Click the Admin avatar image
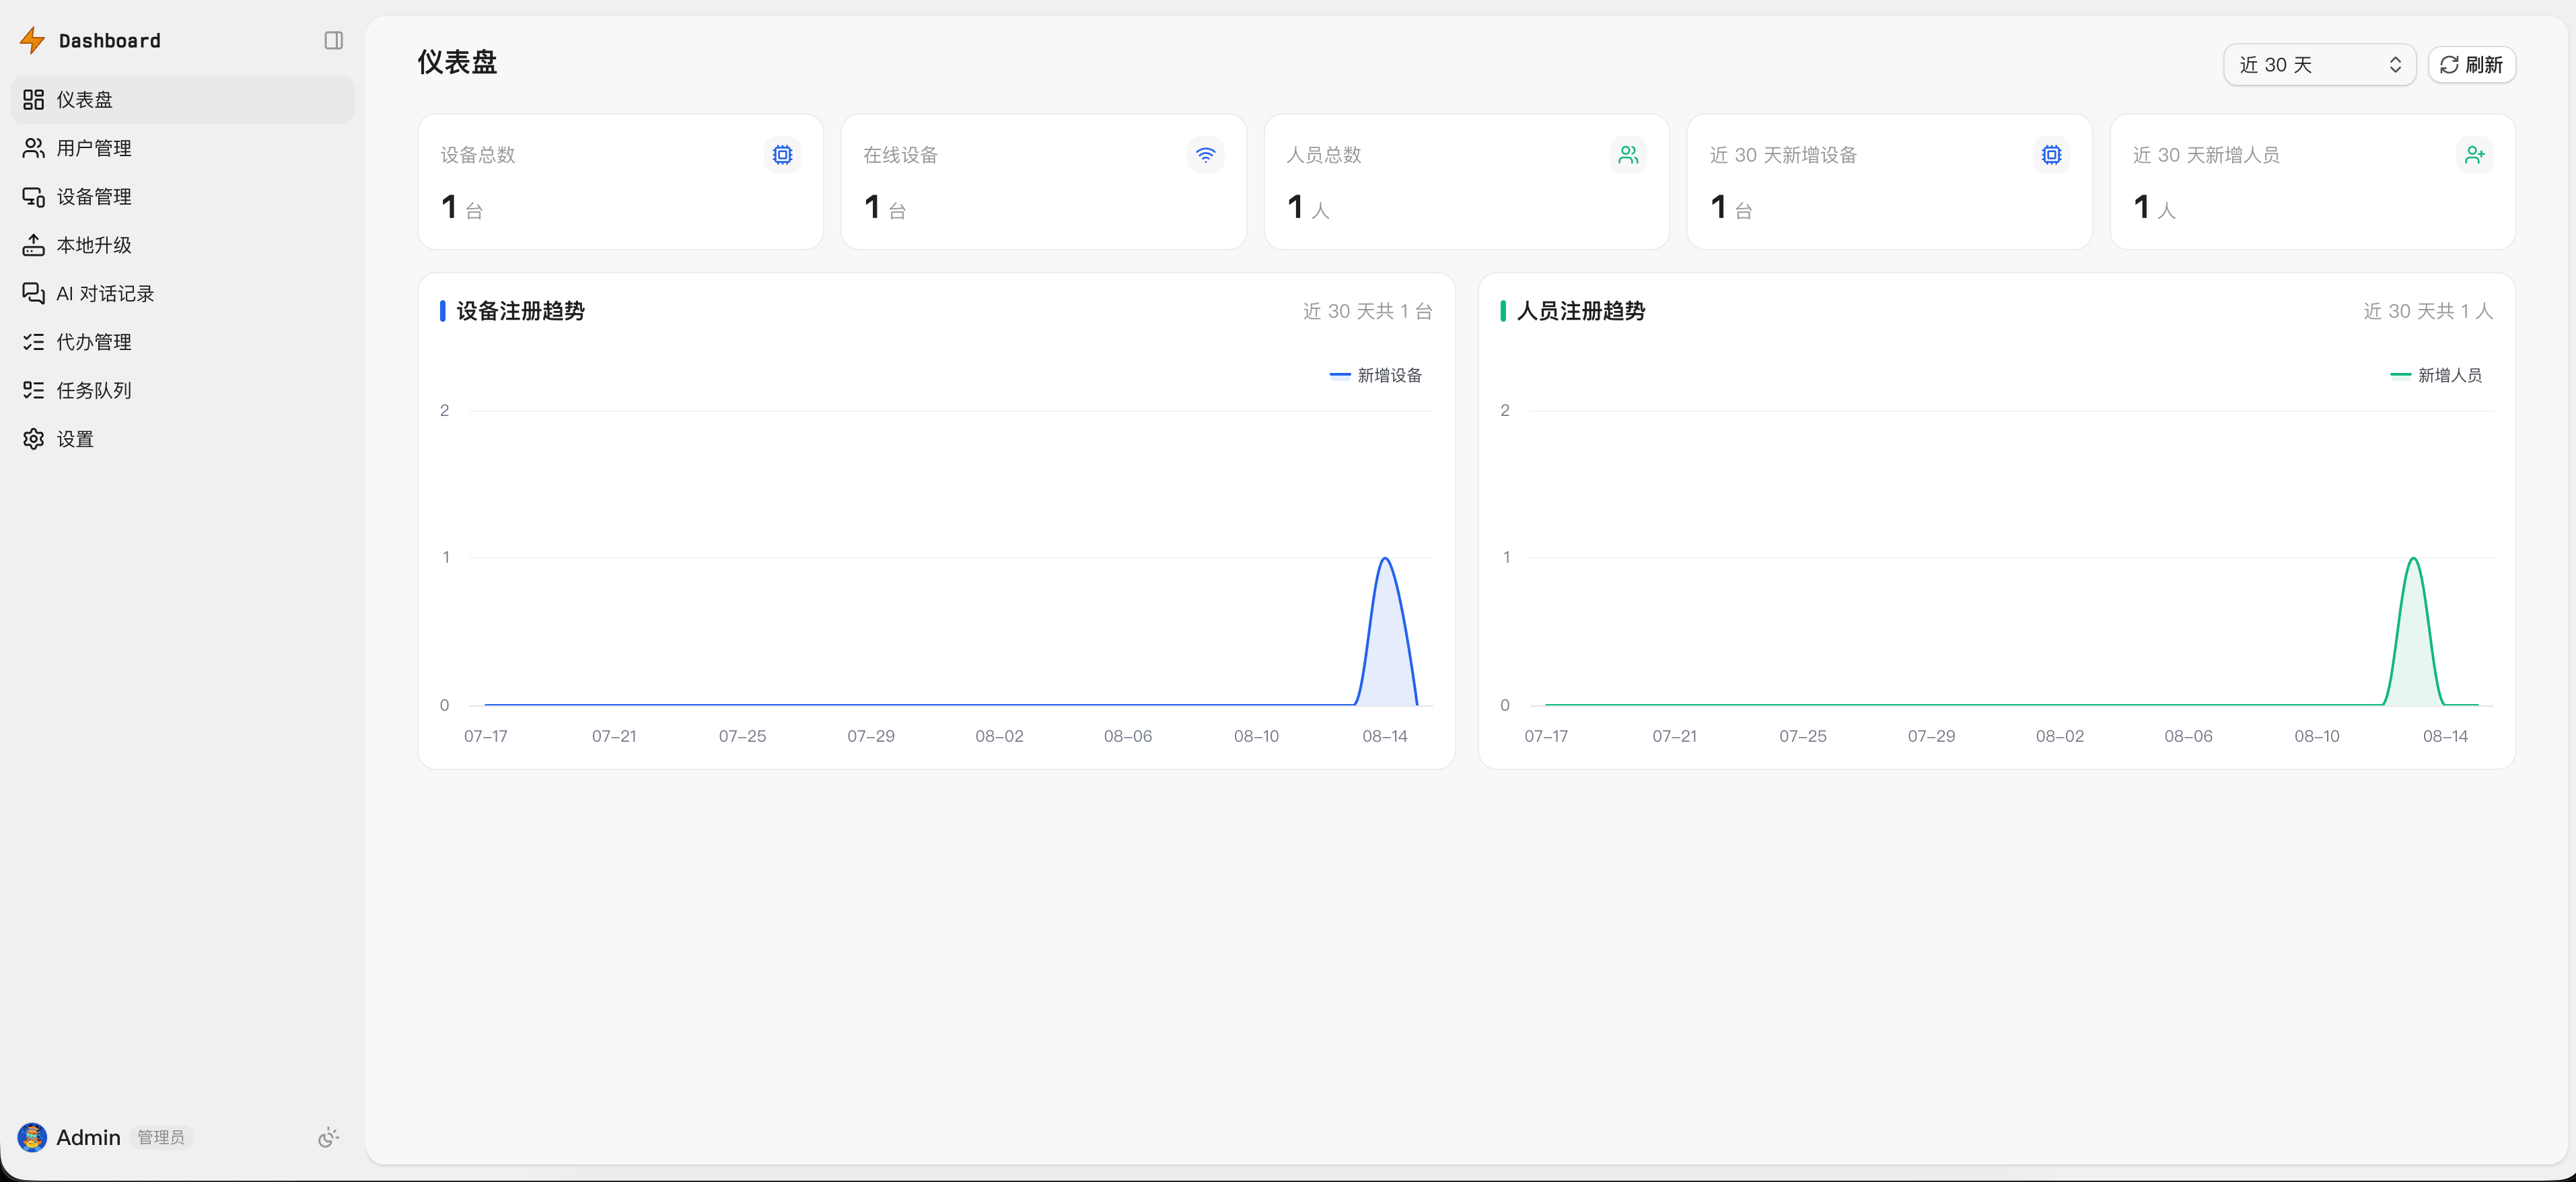Image resolution: width=2576 pixels, height=1182 pixels. click(x=32, y=1137)
